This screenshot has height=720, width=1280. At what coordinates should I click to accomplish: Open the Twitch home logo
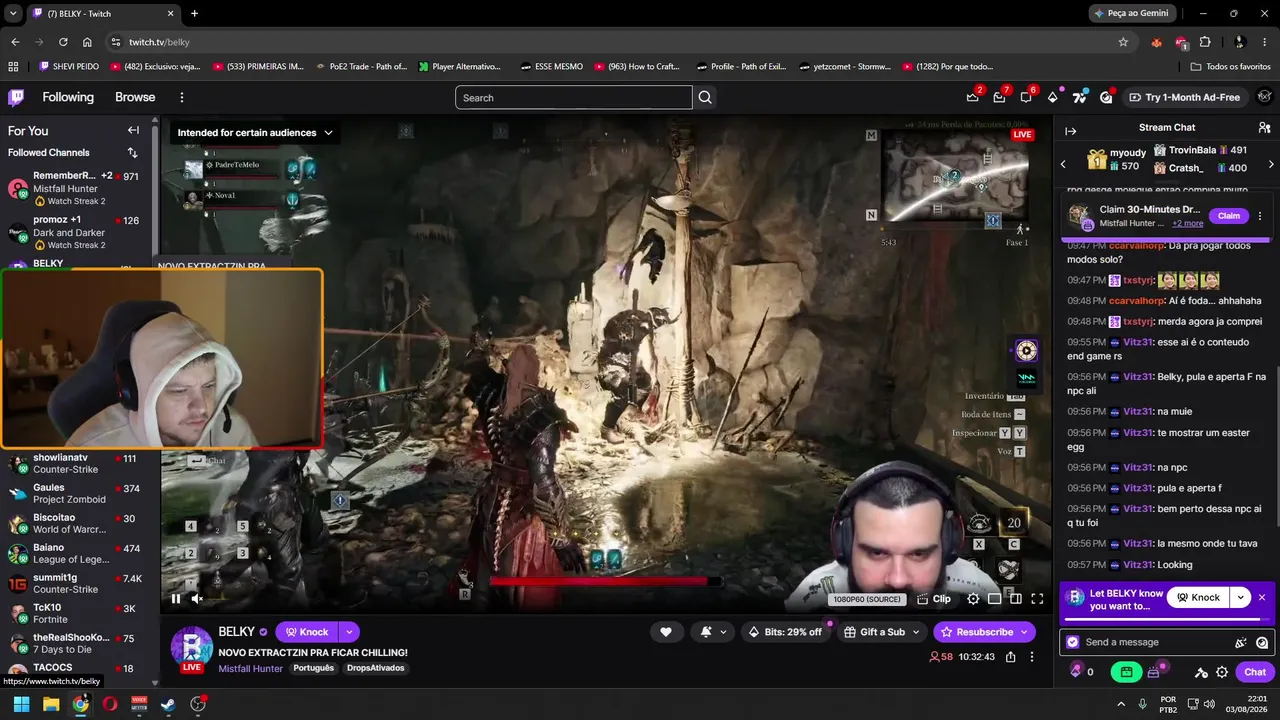pyautogui.click(x=16, y=97)
